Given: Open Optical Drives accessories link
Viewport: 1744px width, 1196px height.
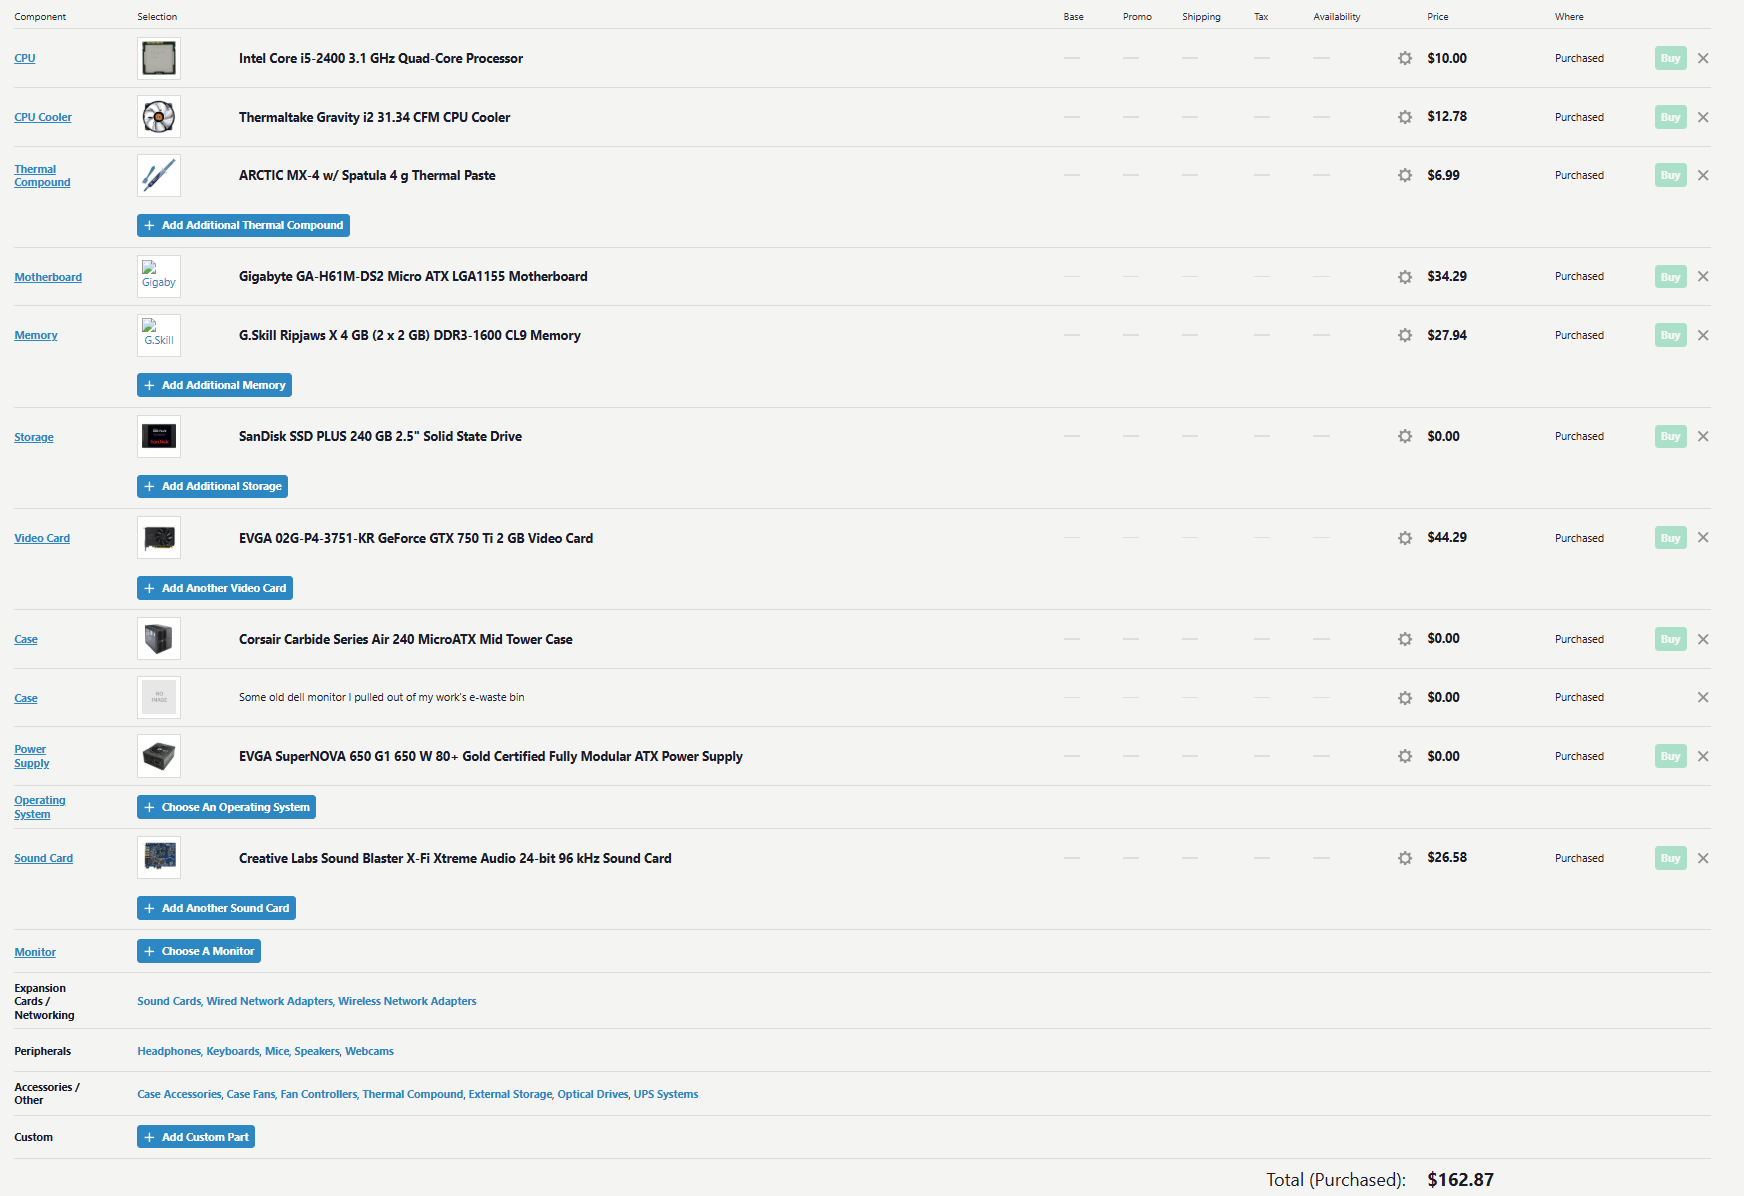Looking at the screenshot, I should pyautogui.click(x=593, y=1094).
